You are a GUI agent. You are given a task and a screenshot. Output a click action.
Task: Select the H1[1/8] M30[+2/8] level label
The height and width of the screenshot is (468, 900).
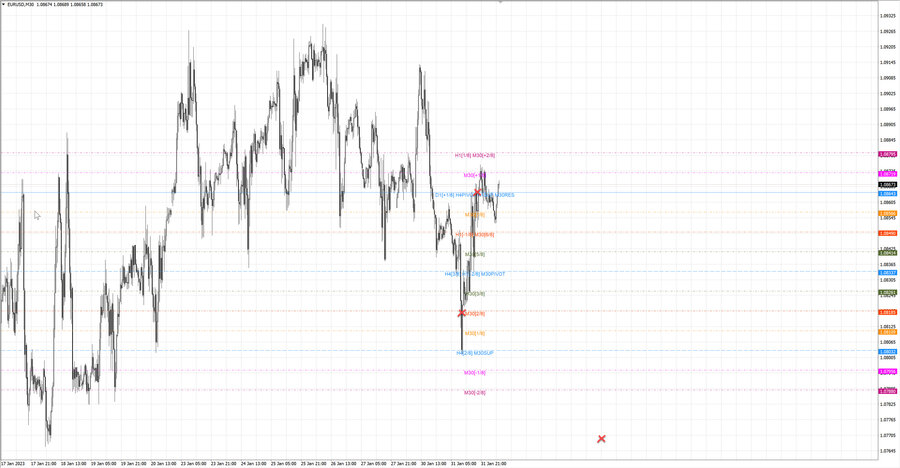point(475,155)
